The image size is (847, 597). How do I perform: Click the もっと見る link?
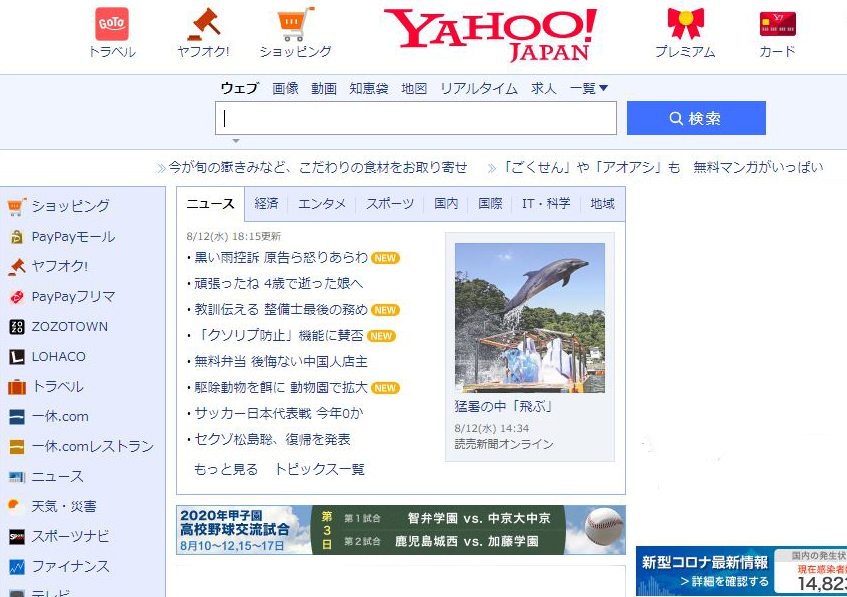click(x=225, y=469)
